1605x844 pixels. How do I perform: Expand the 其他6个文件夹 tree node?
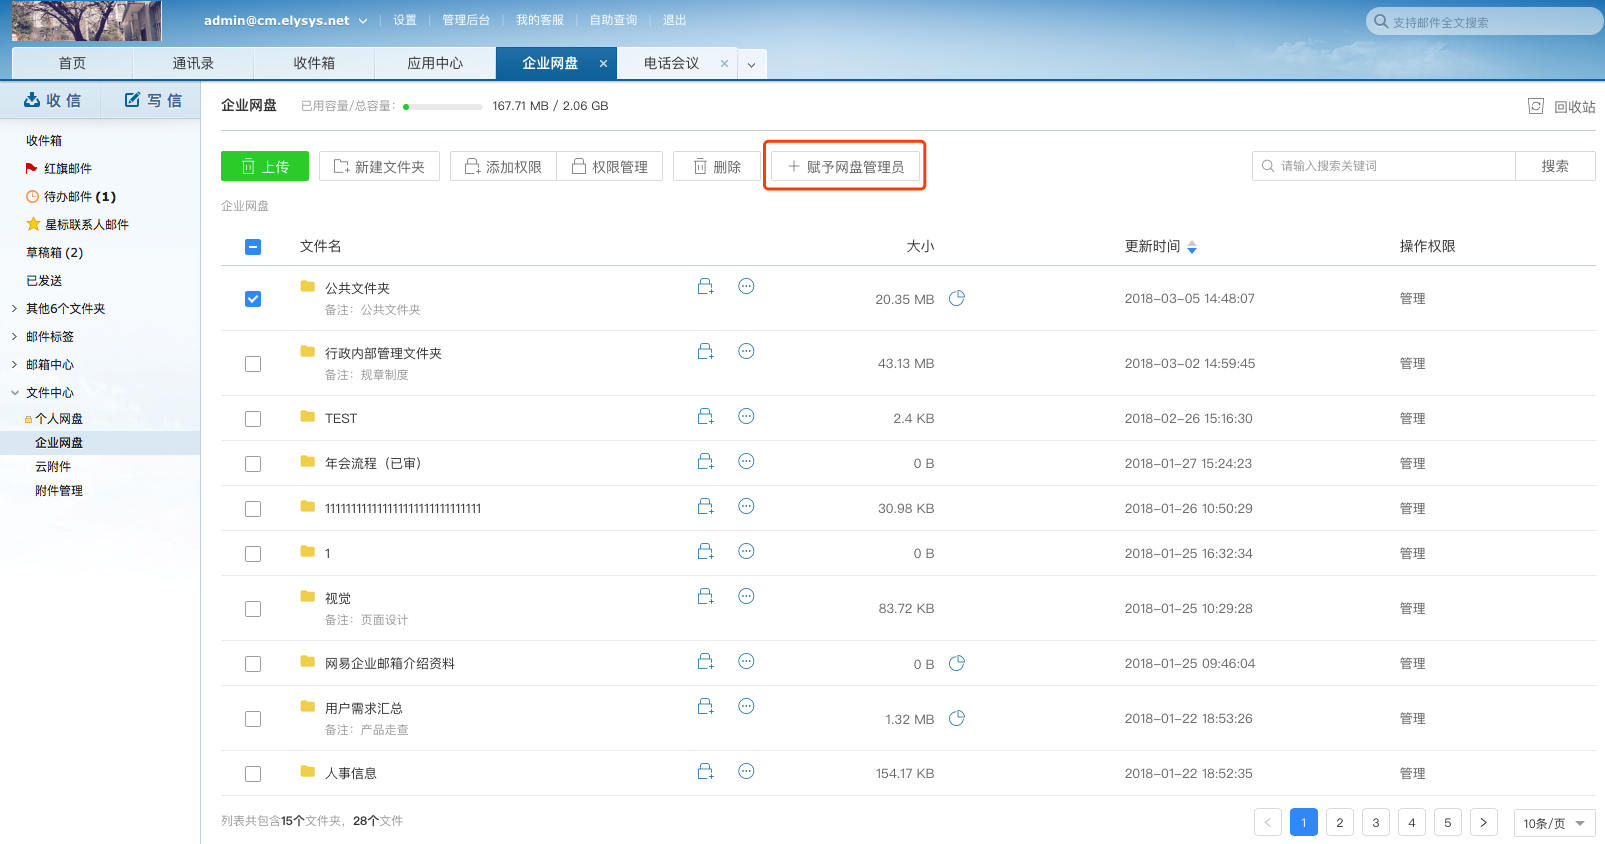coord(14,309)
